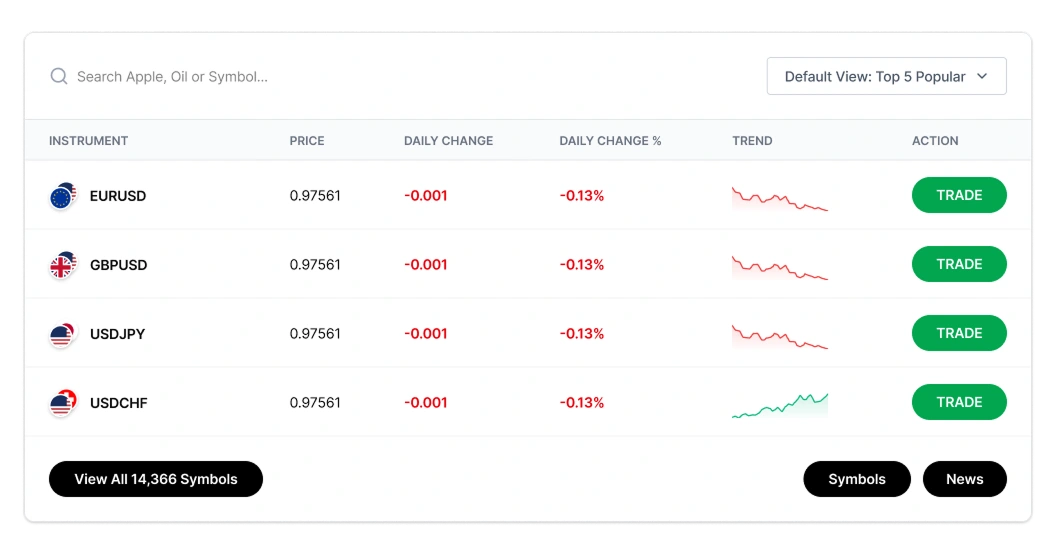Click the EURUSD flag icon

pos(63,196)
